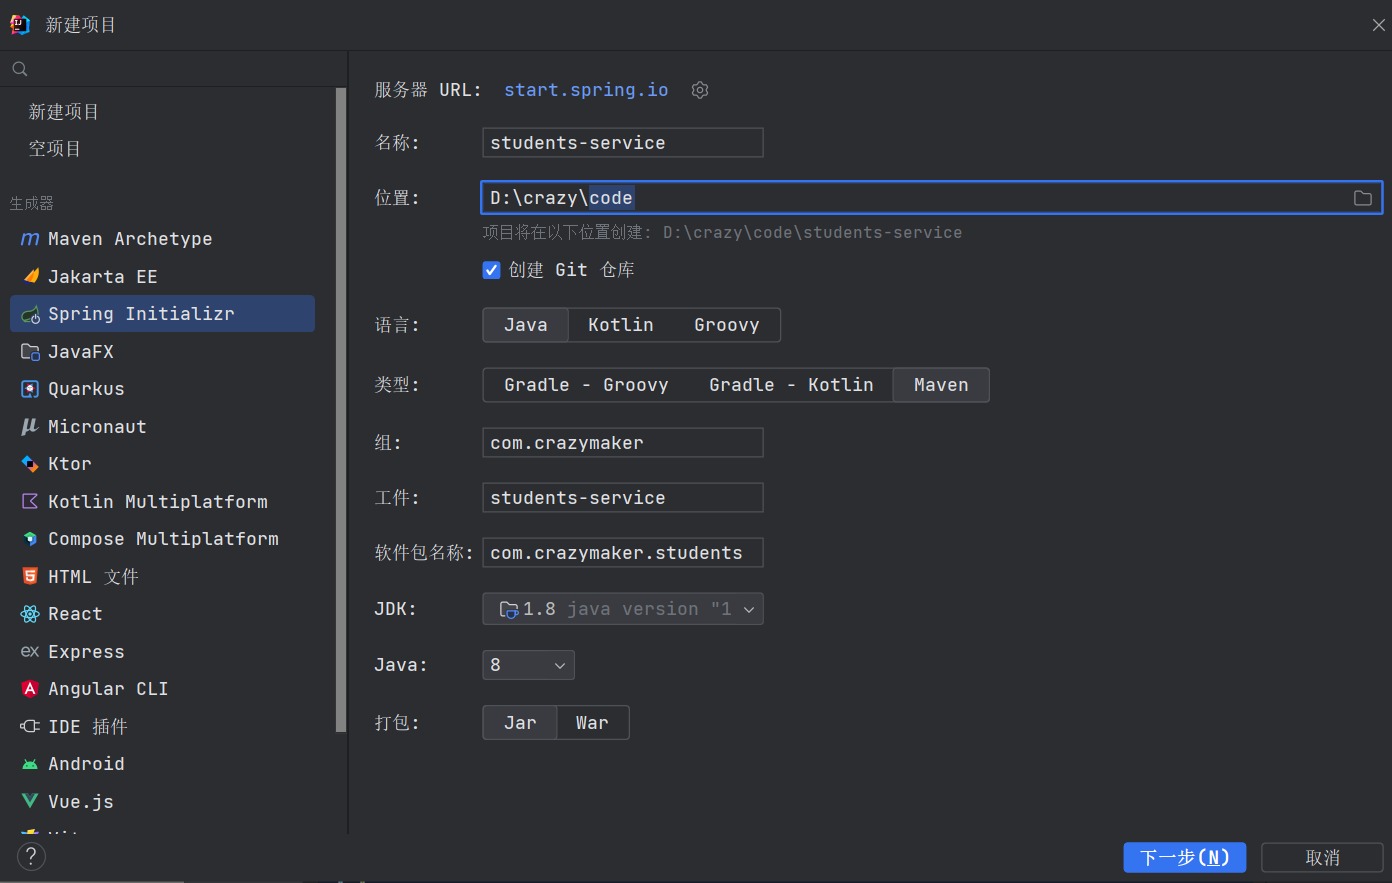Open the Java version 8 dropdown
Viewport: 1392px width, 883px height.
pyautogui.click(x=528, y=665)
